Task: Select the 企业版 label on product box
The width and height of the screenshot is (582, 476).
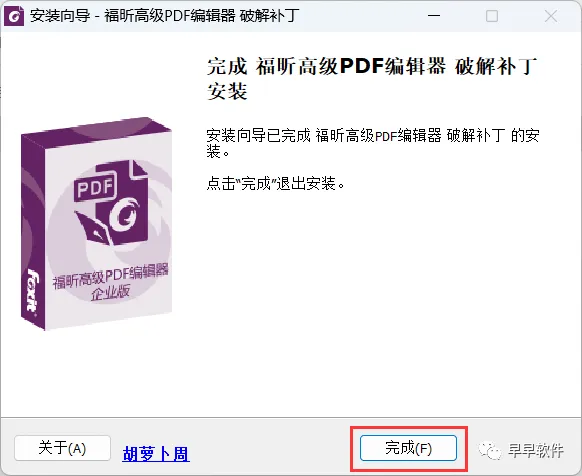Action: [111, 293]
